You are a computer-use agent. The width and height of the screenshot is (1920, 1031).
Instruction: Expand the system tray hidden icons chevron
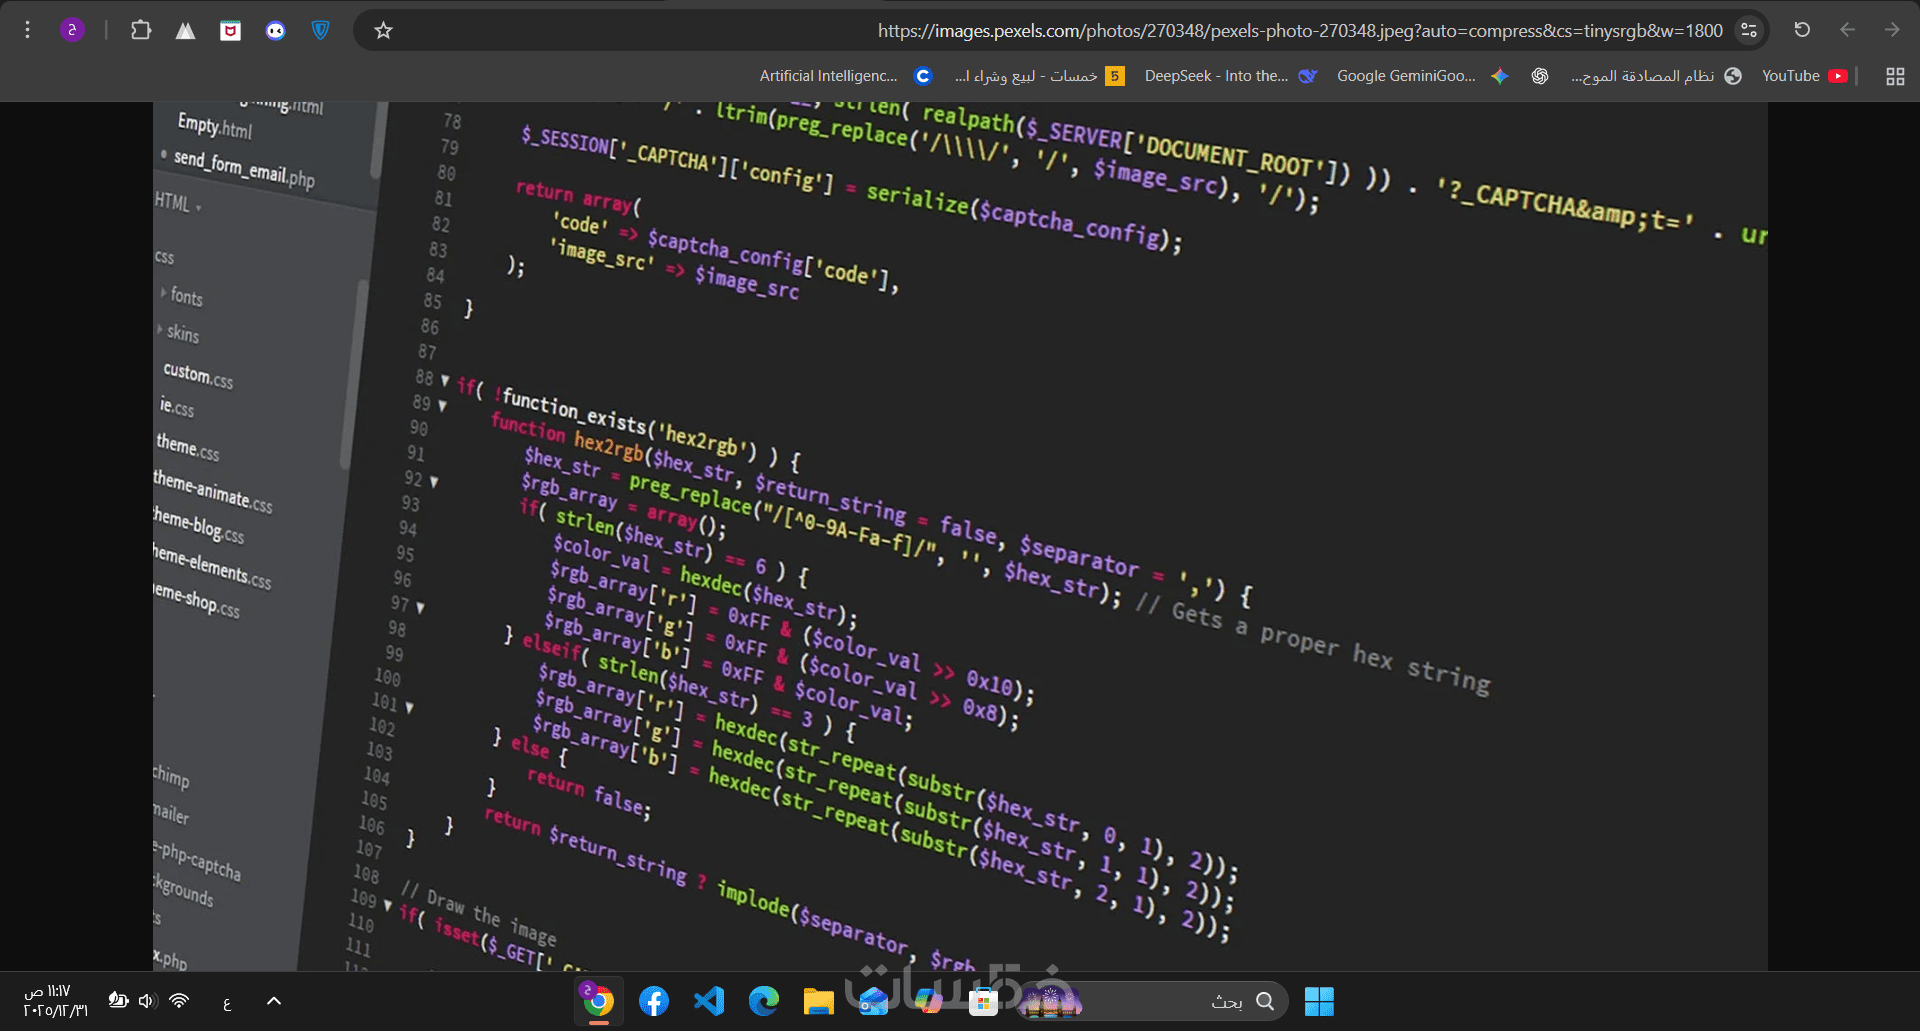[274, 1001]
